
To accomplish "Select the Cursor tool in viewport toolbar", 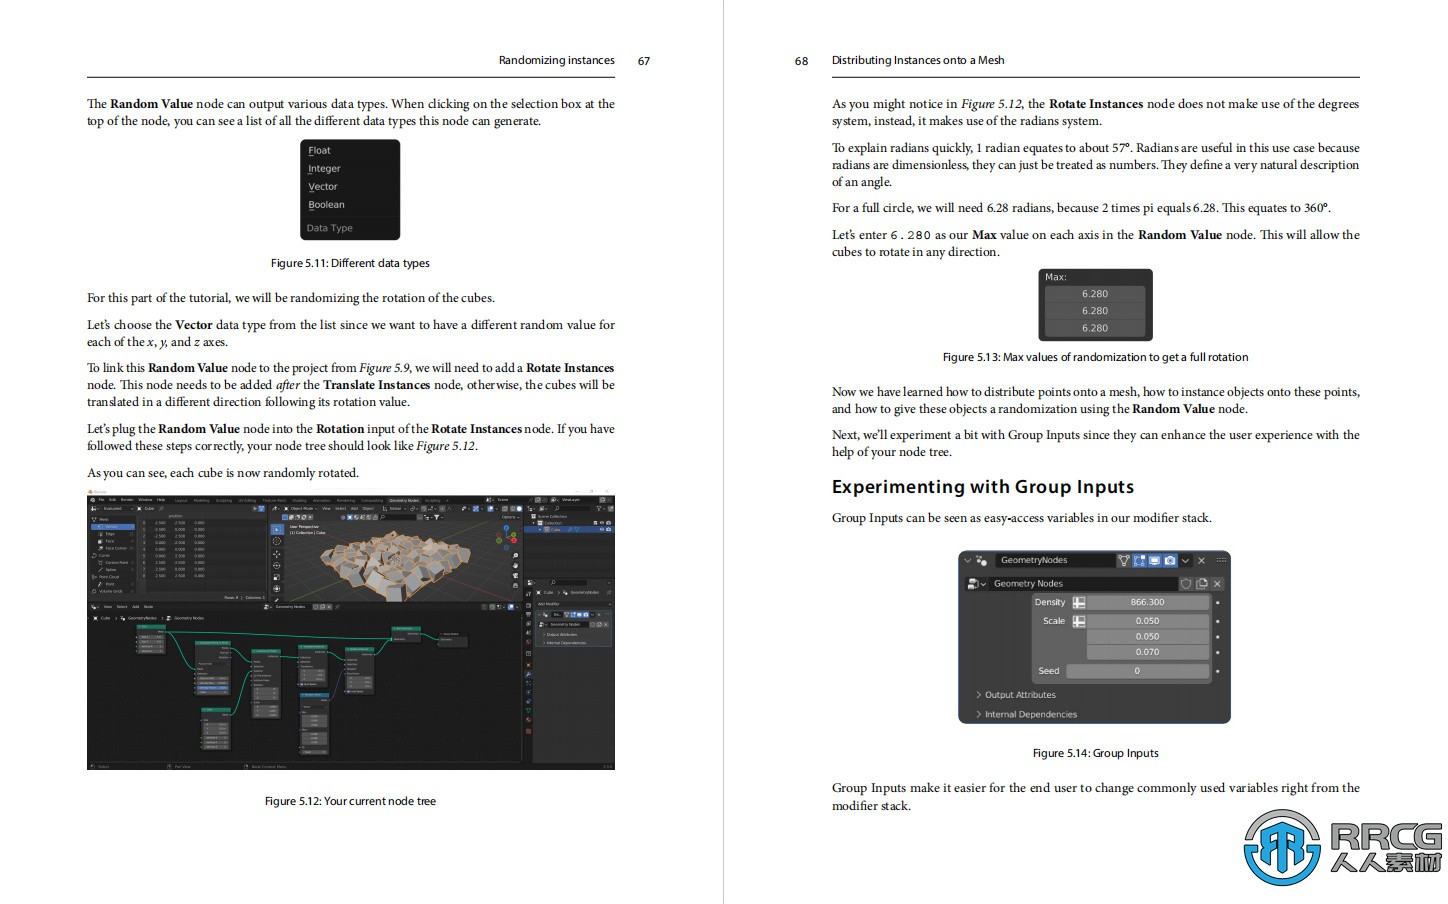I will tap(277, 541).
